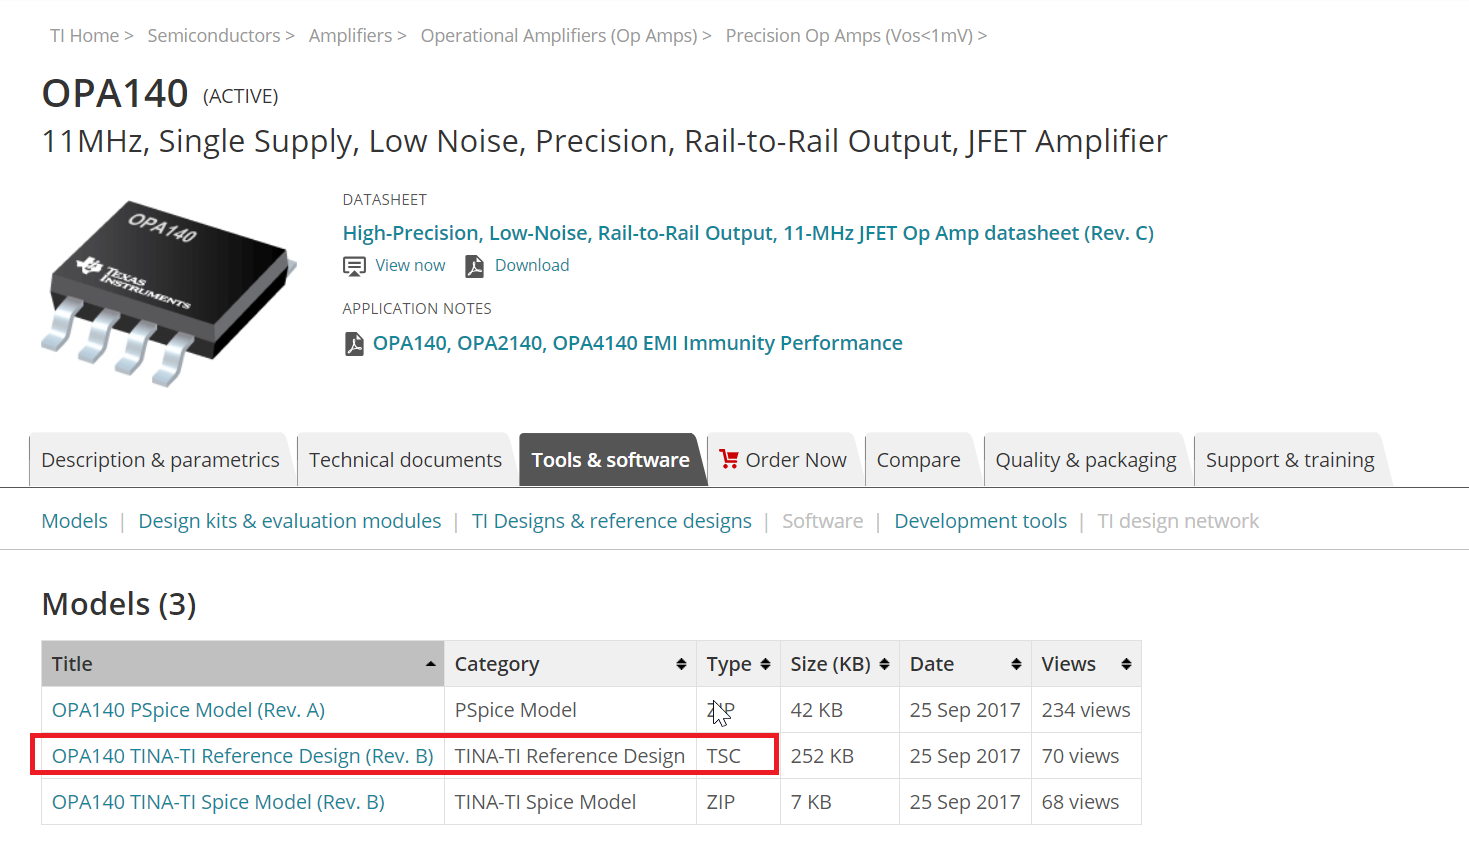Download OPA140 TINA-TI Spice Model (Rev. B)
This screenshot has height=851, width=1469.
[218, 802]
